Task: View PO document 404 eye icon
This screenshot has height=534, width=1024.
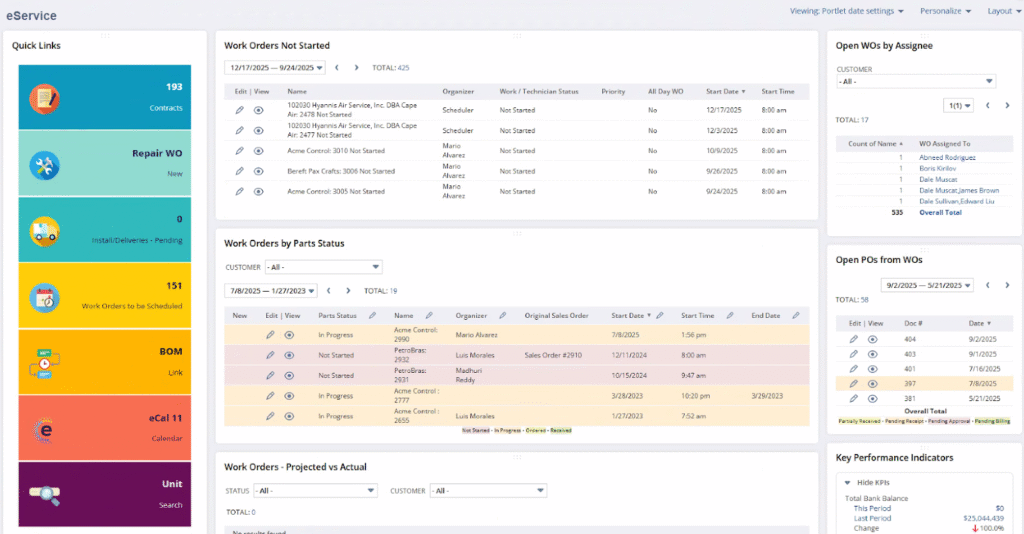Action: pyautogui.click(x=872, y=340)
